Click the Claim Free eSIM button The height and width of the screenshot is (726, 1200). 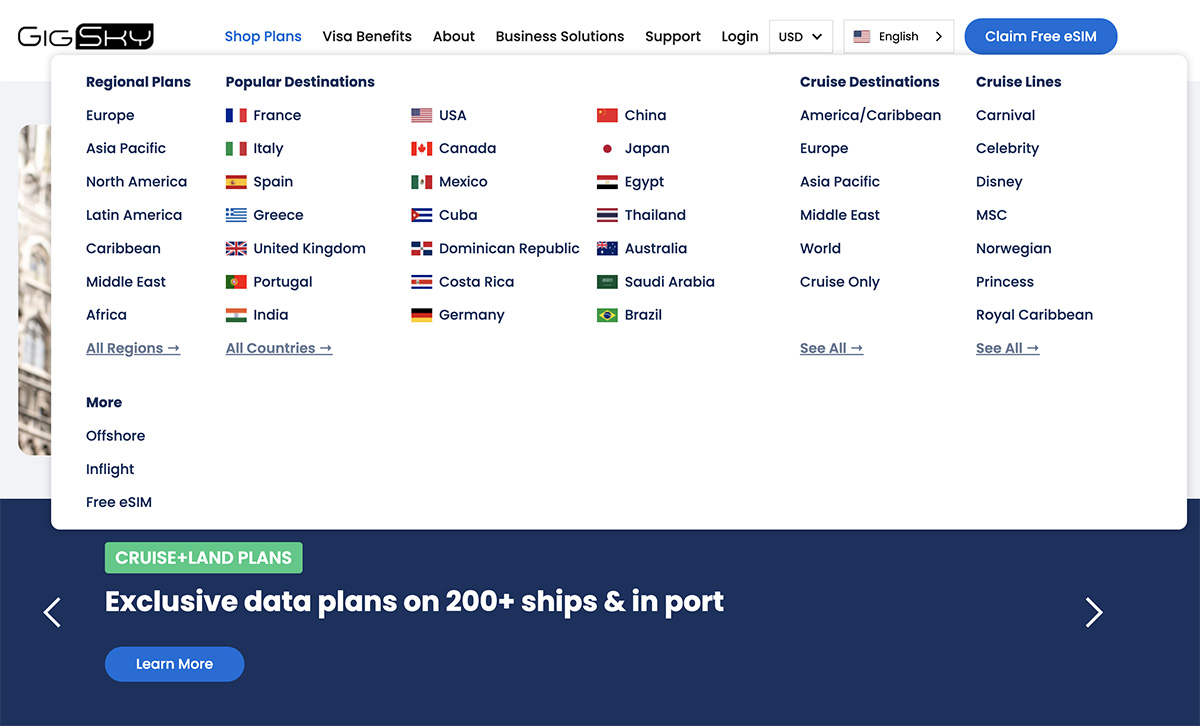(1041, 37)
